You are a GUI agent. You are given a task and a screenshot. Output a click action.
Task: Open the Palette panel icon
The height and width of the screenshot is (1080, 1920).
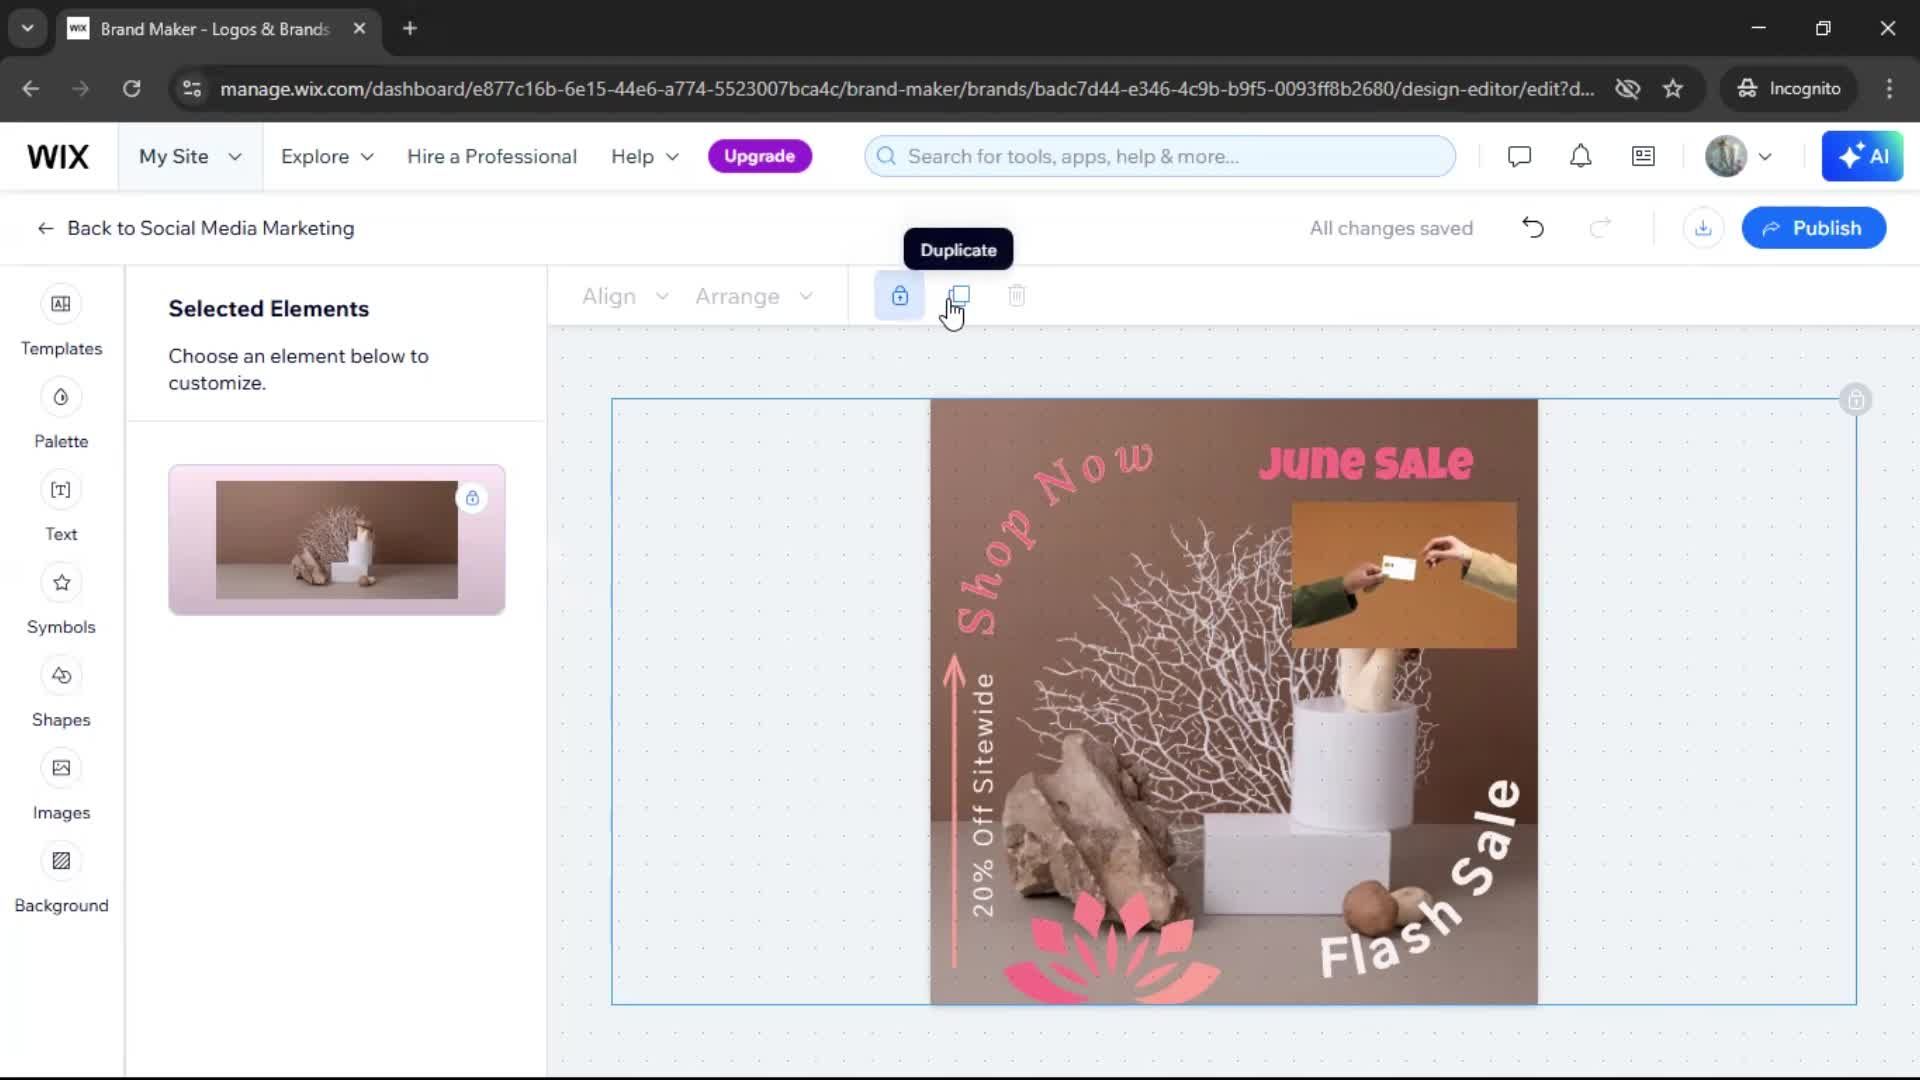[x=61, y=397]
